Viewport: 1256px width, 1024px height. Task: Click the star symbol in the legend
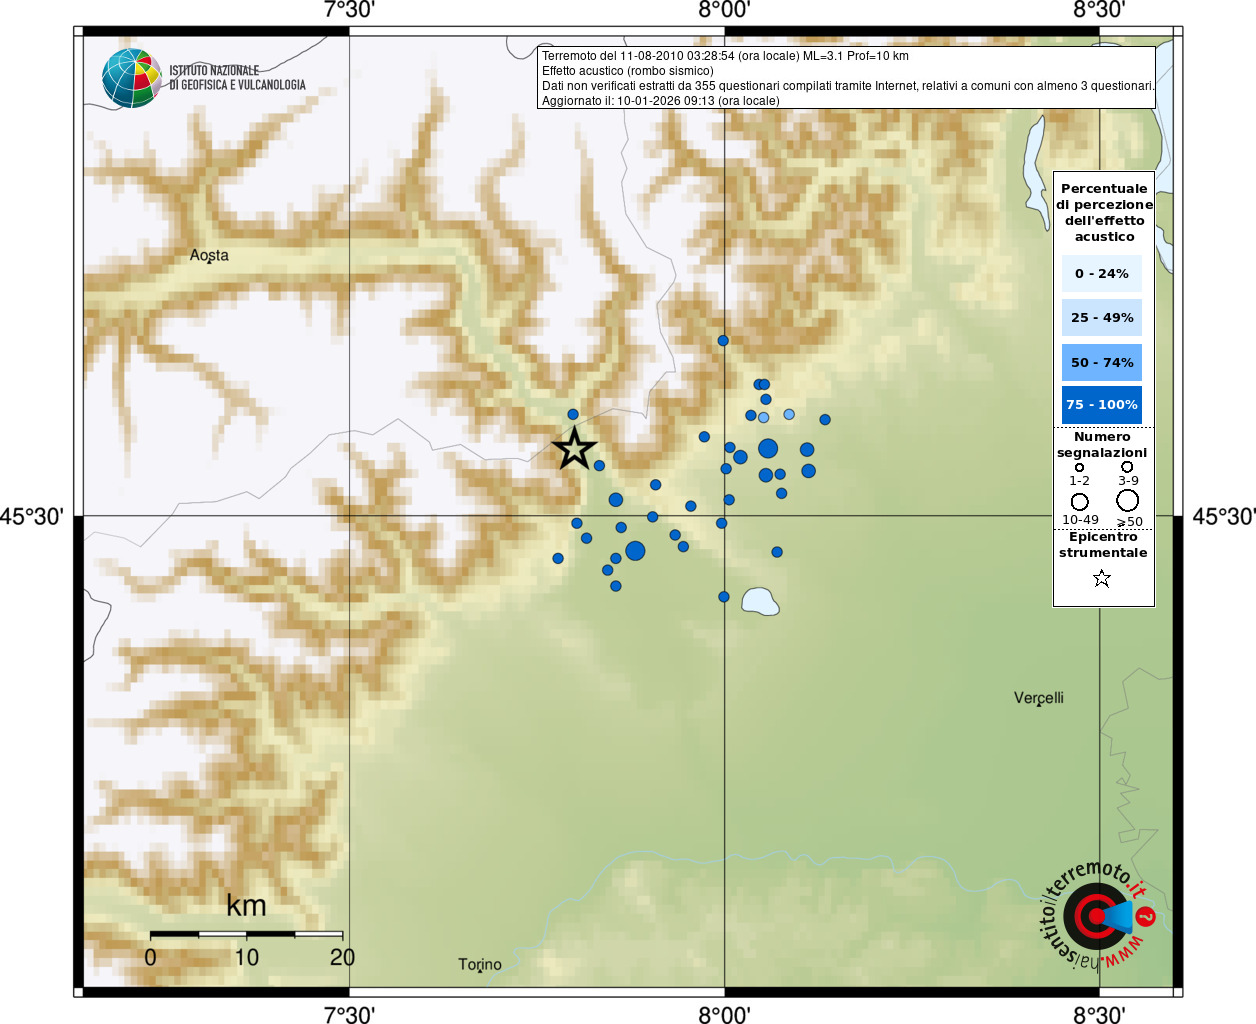[x=1102, y=578]
